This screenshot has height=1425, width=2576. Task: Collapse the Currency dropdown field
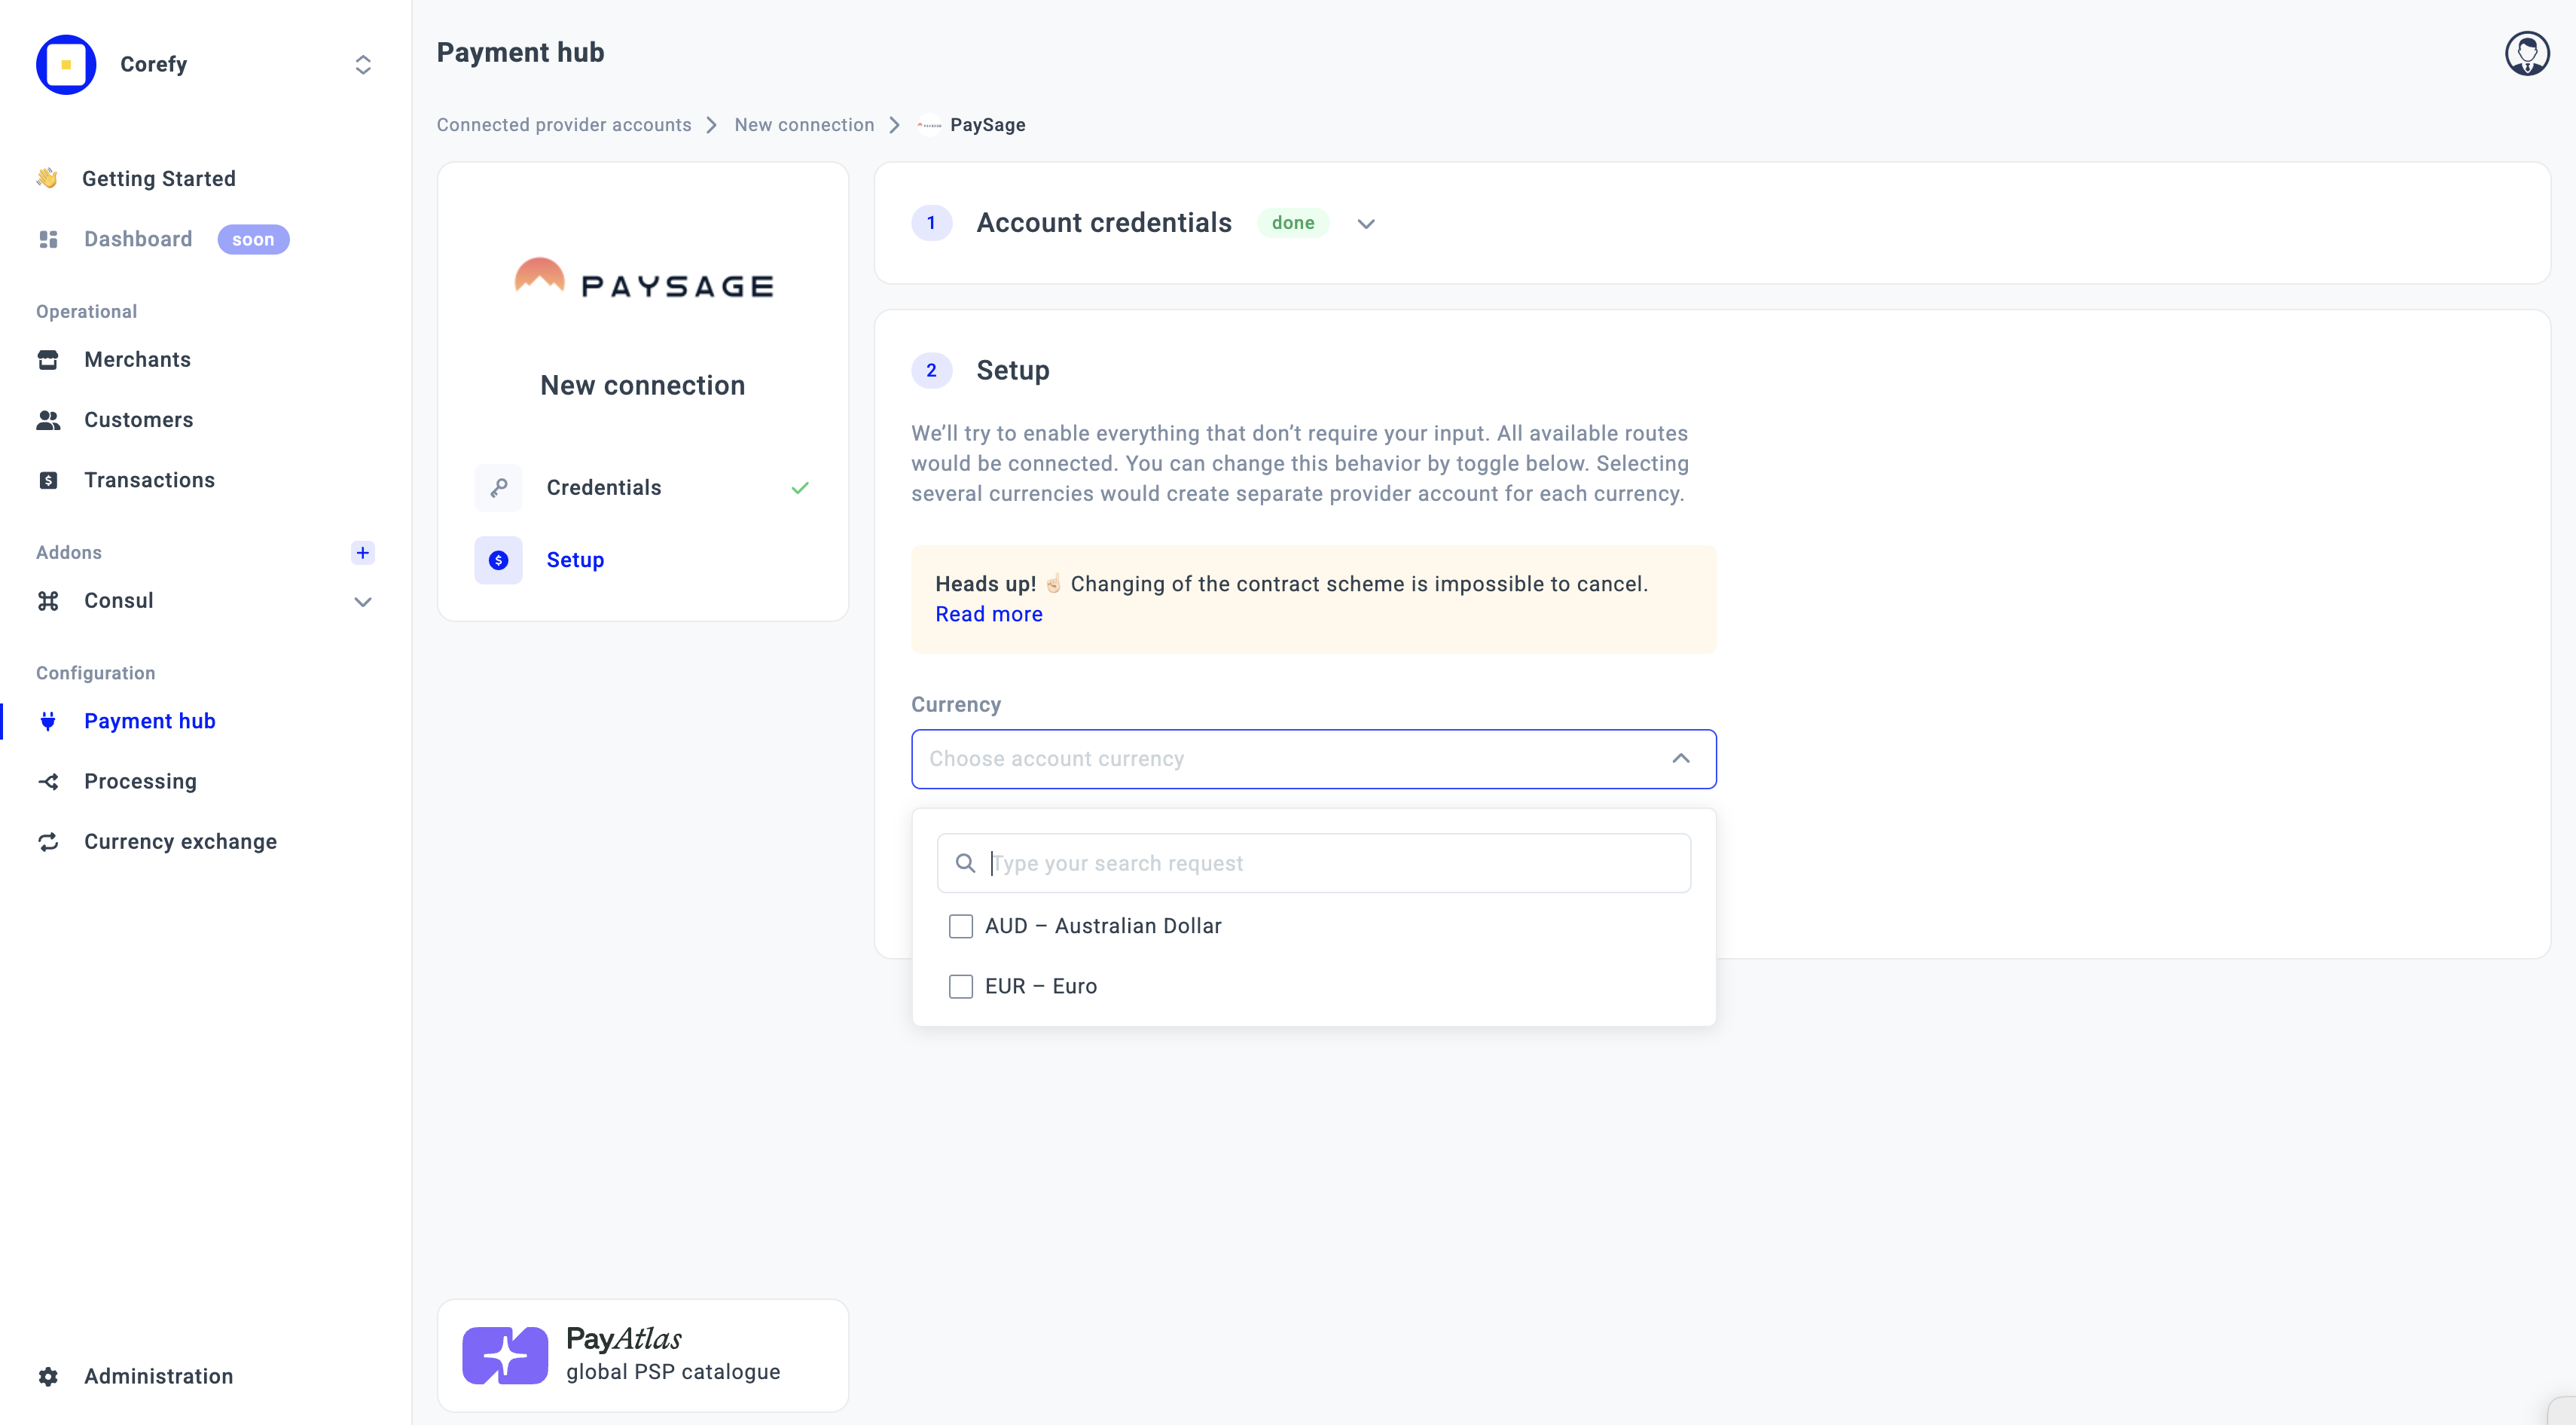click(x=1680, y=759)
